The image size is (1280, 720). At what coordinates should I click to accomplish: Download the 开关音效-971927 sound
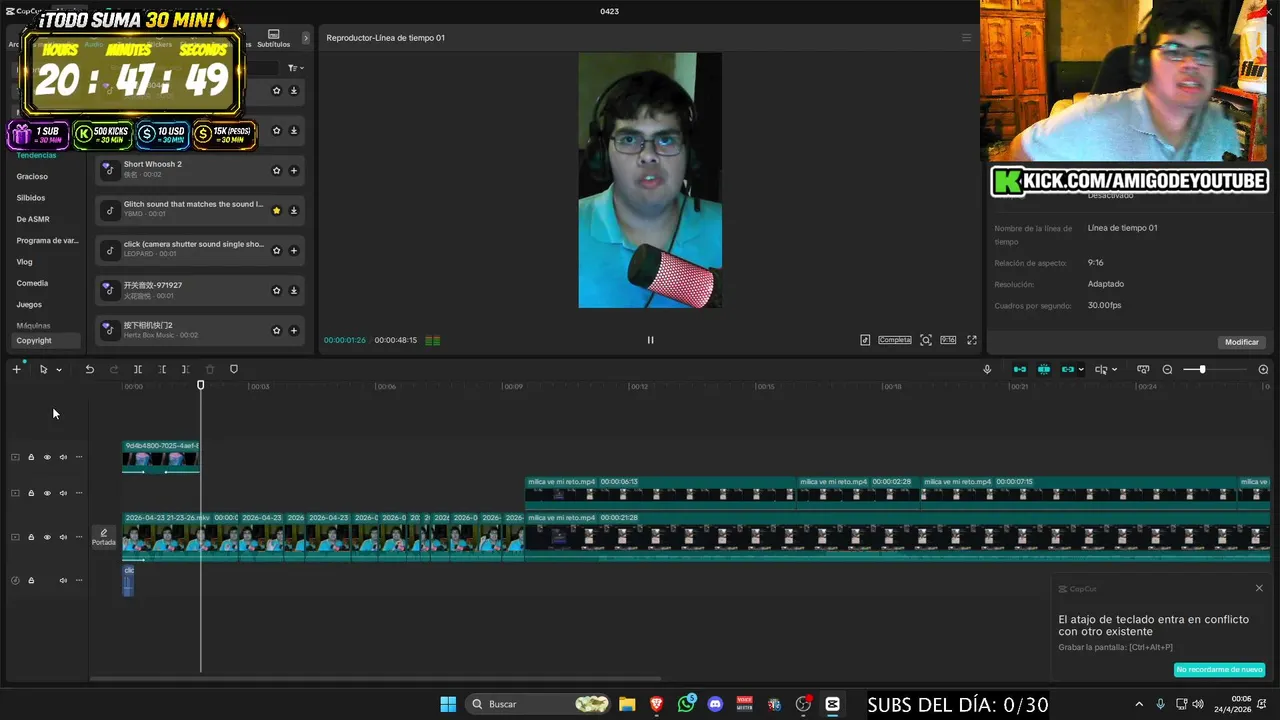tap(294, 290)
